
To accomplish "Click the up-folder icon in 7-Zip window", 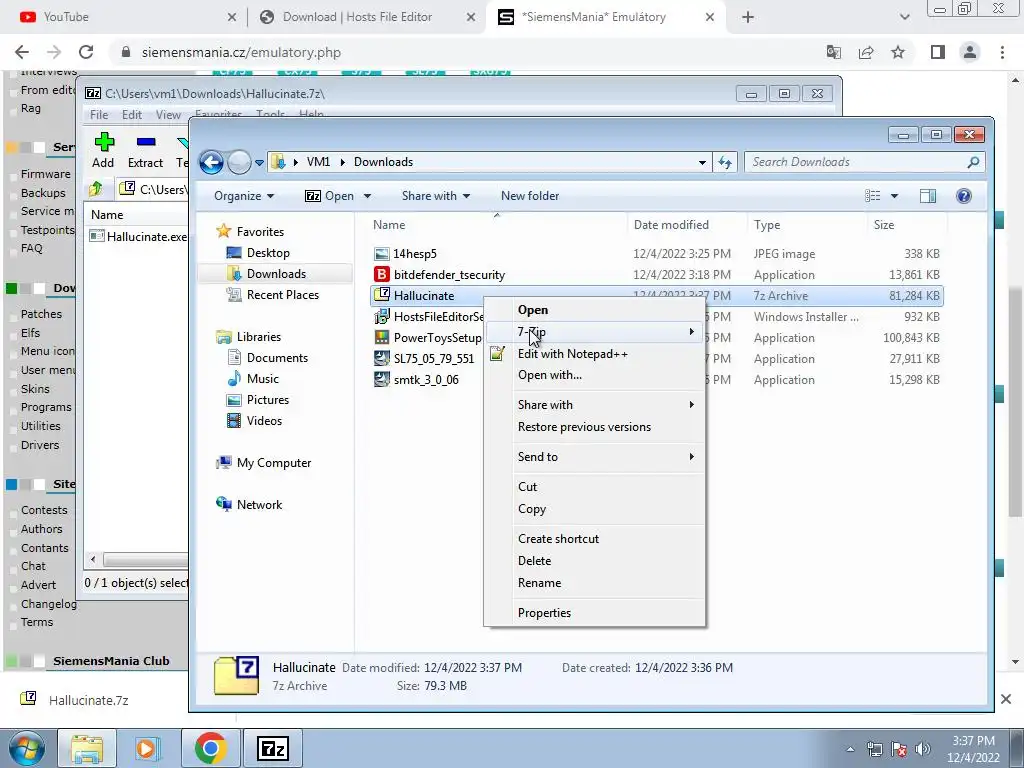I will point(96,189).
